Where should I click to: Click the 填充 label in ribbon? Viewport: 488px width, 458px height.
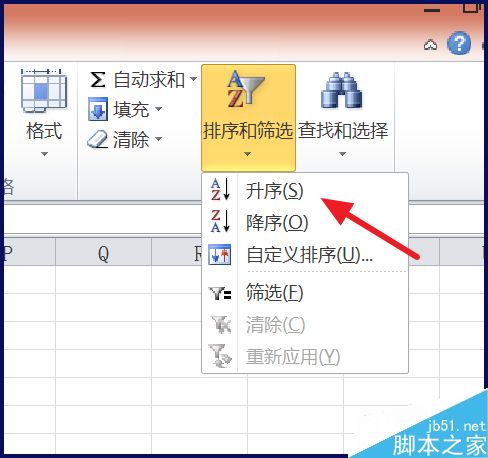click(131, 109)
